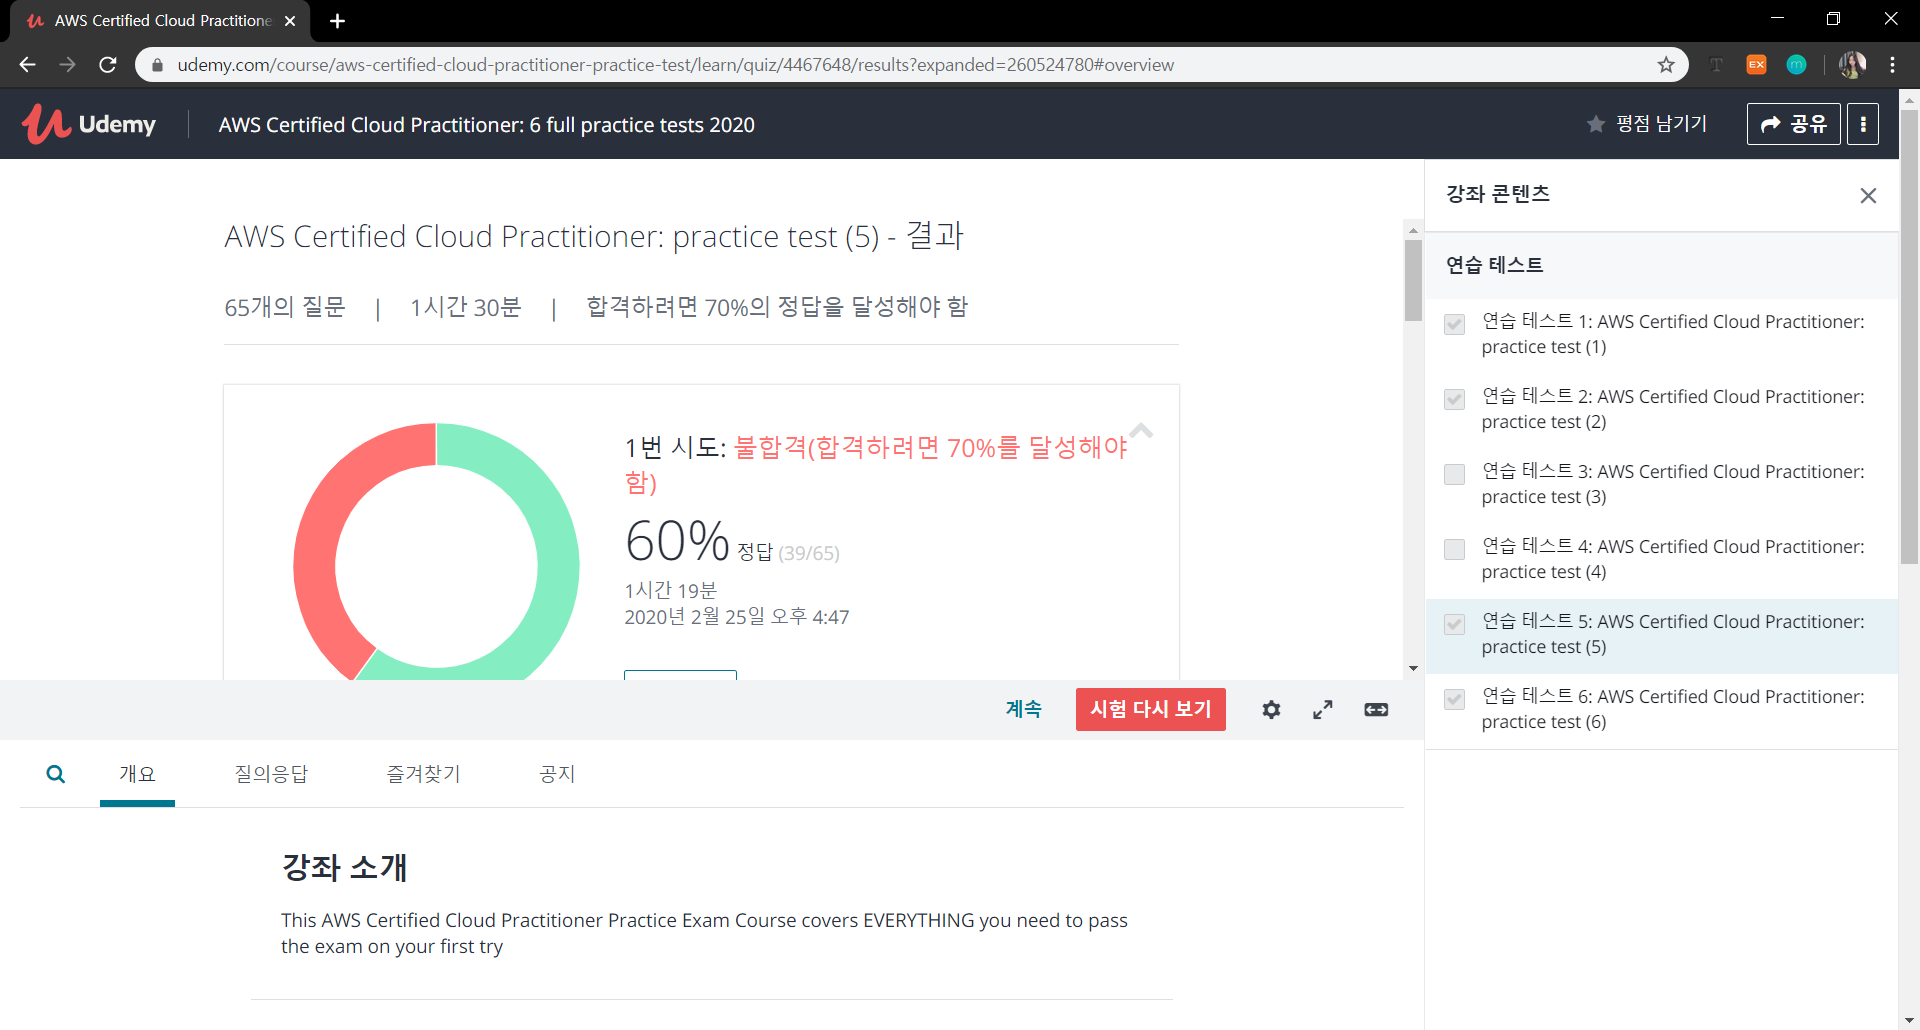Image resolution: width=1920 pixels, height=1030 pixels.
Task: Open the Chrome three-dot menu
Action: [x=1892, y=65]
